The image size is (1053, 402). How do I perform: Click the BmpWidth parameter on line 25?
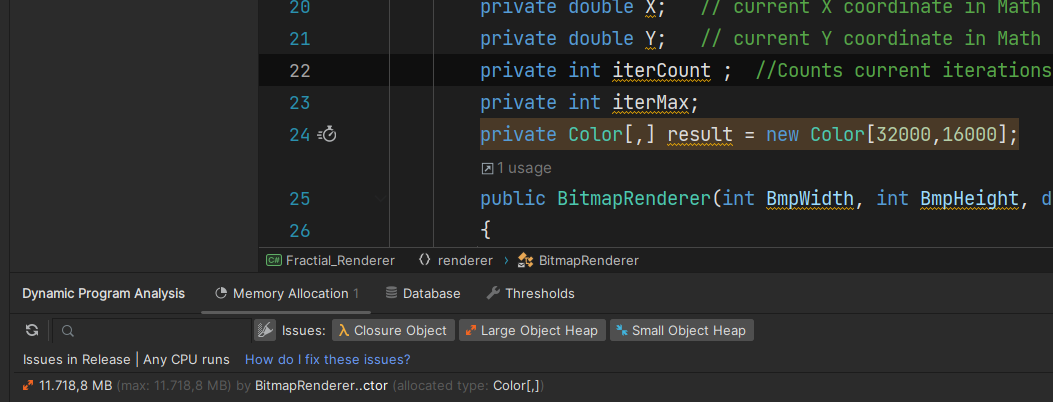coord(810,199)
